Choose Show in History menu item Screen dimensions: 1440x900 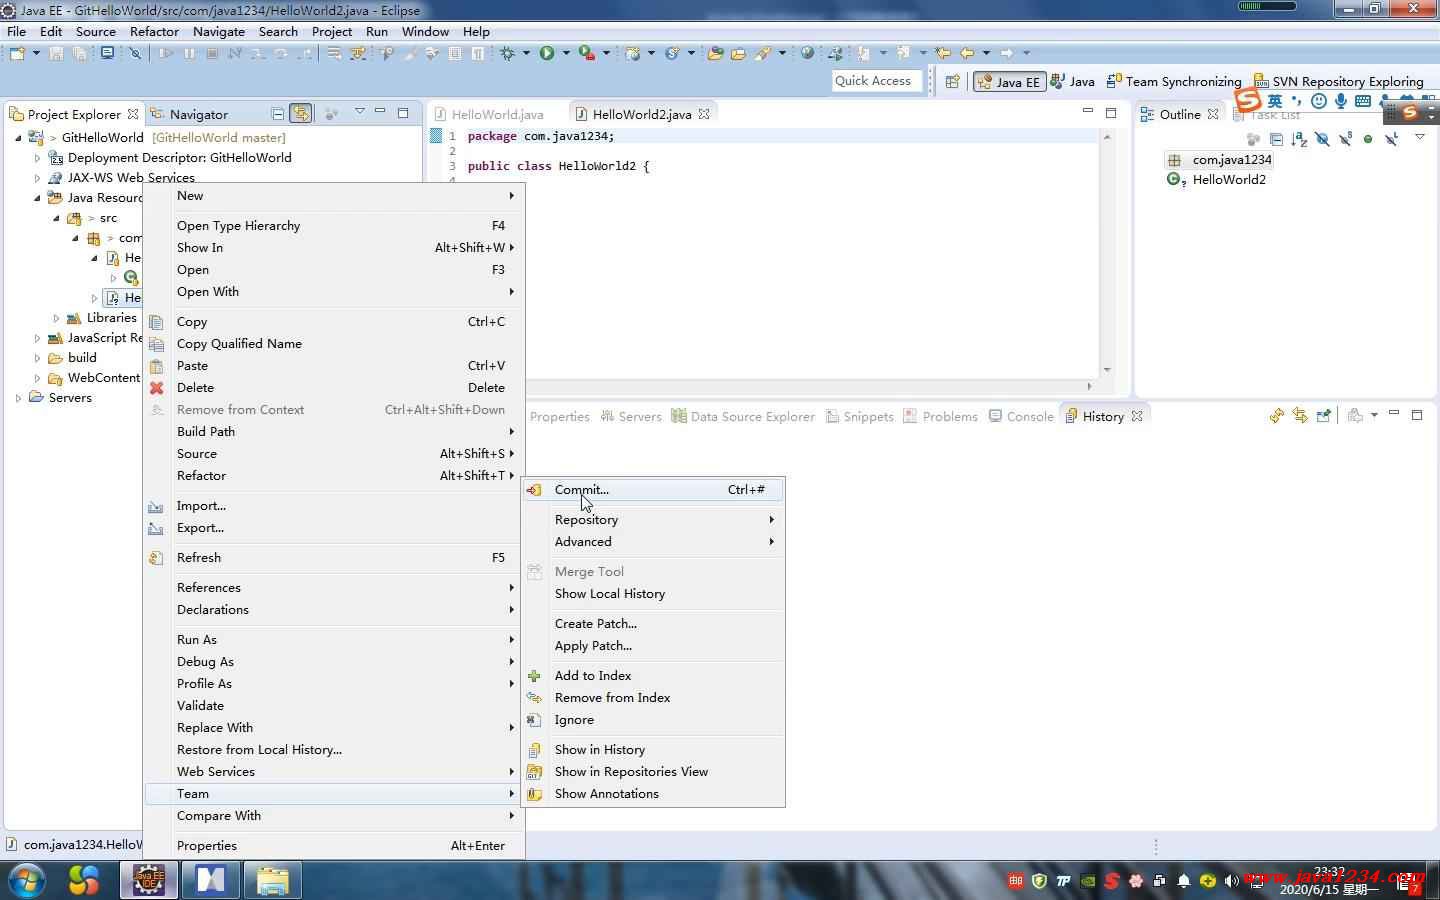[653, 750]
